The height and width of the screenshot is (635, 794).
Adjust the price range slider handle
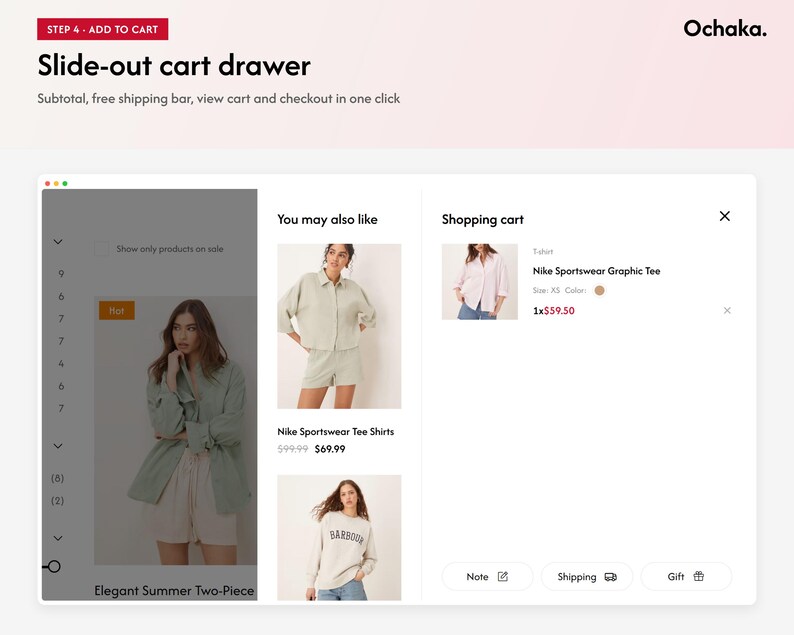tap(54, 566)
